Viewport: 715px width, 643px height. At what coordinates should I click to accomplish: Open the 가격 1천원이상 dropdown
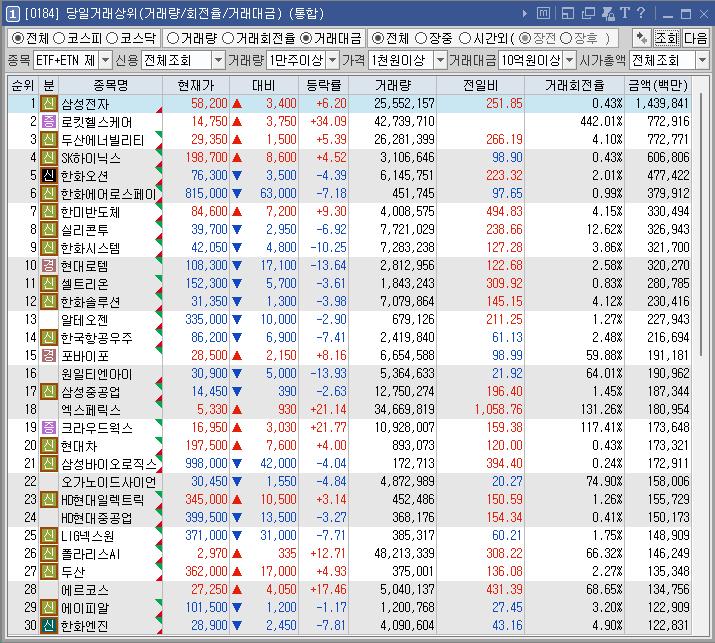click(x=440, y=60)
